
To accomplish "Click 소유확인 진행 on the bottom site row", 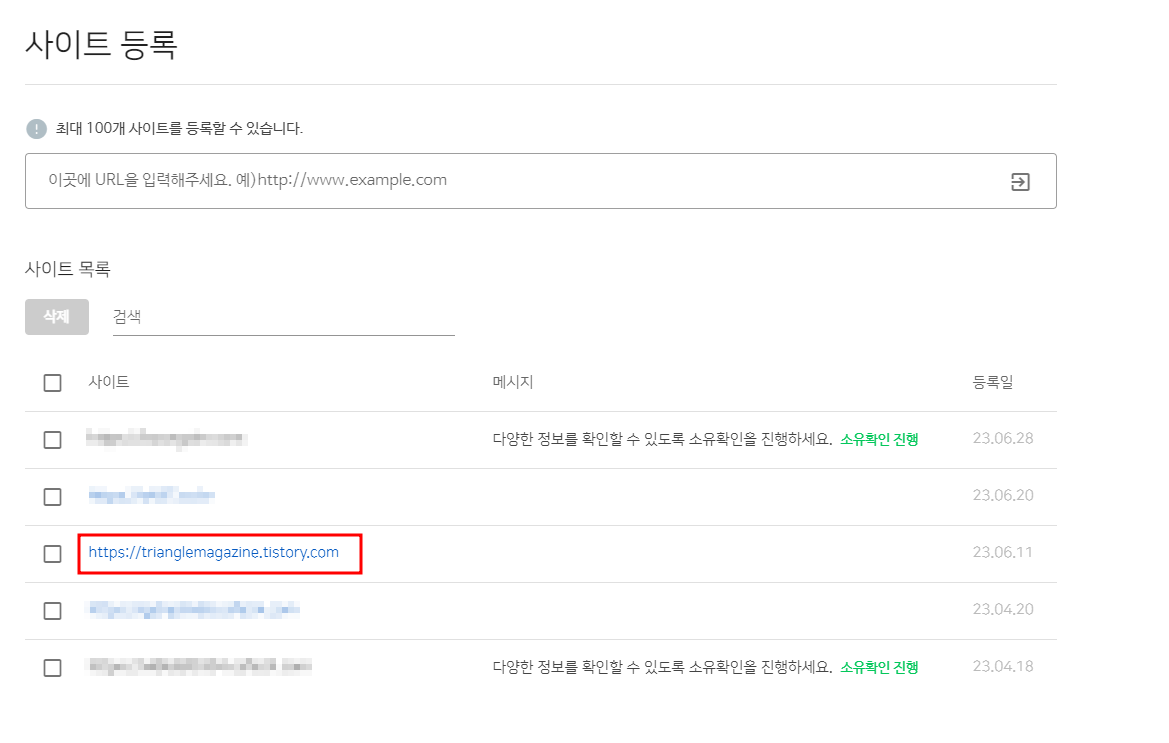I will [879, 665].
